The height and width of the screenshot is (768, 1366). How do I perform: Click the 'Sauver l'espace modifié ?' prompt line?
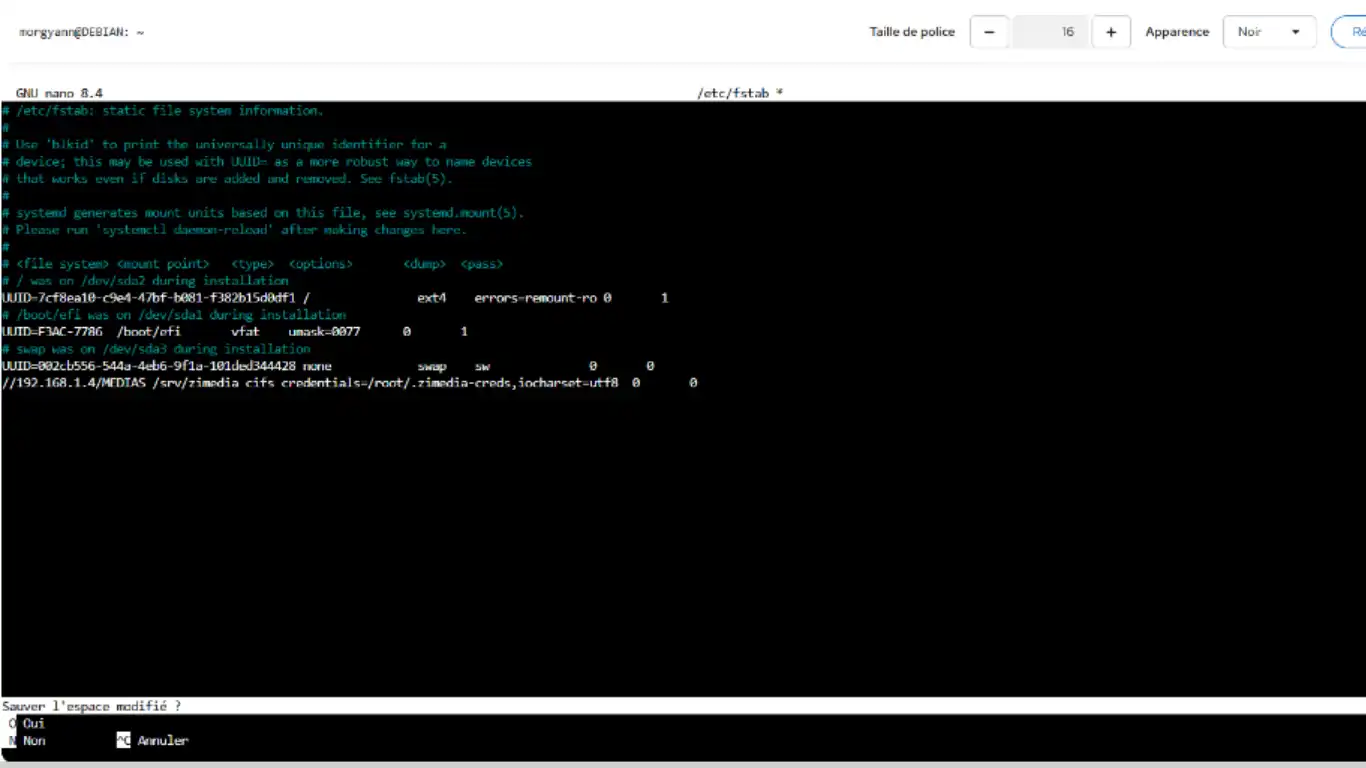click(x=92, y=705)
